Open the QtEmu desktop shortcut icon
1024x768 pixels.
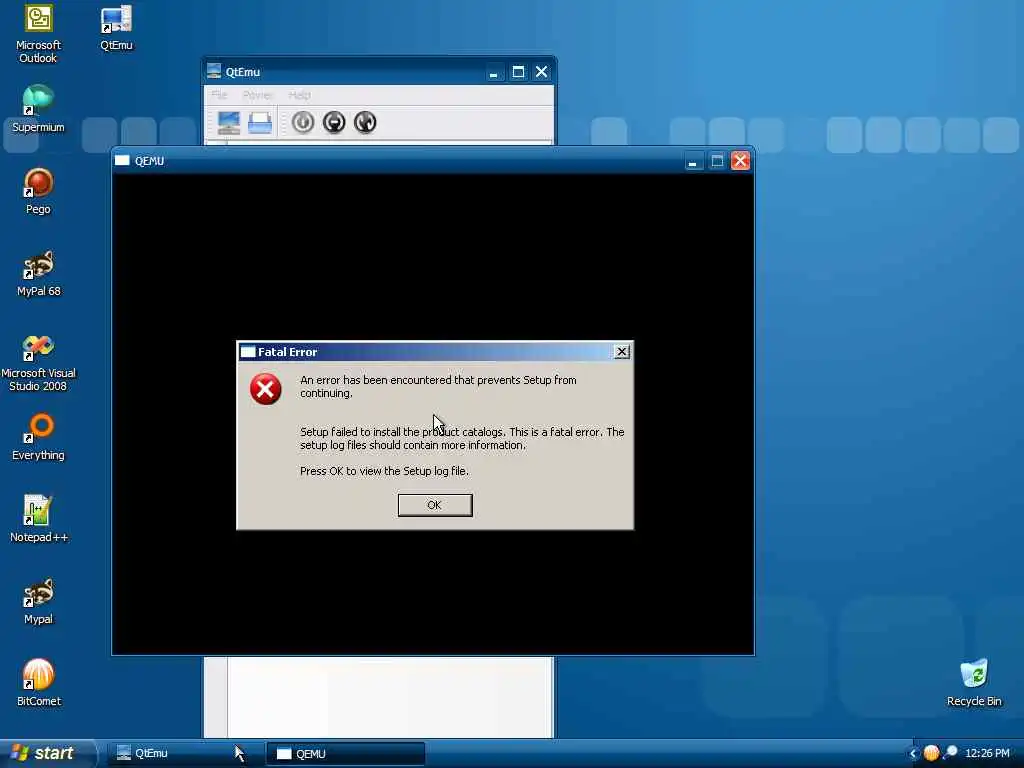pos(116,27)
